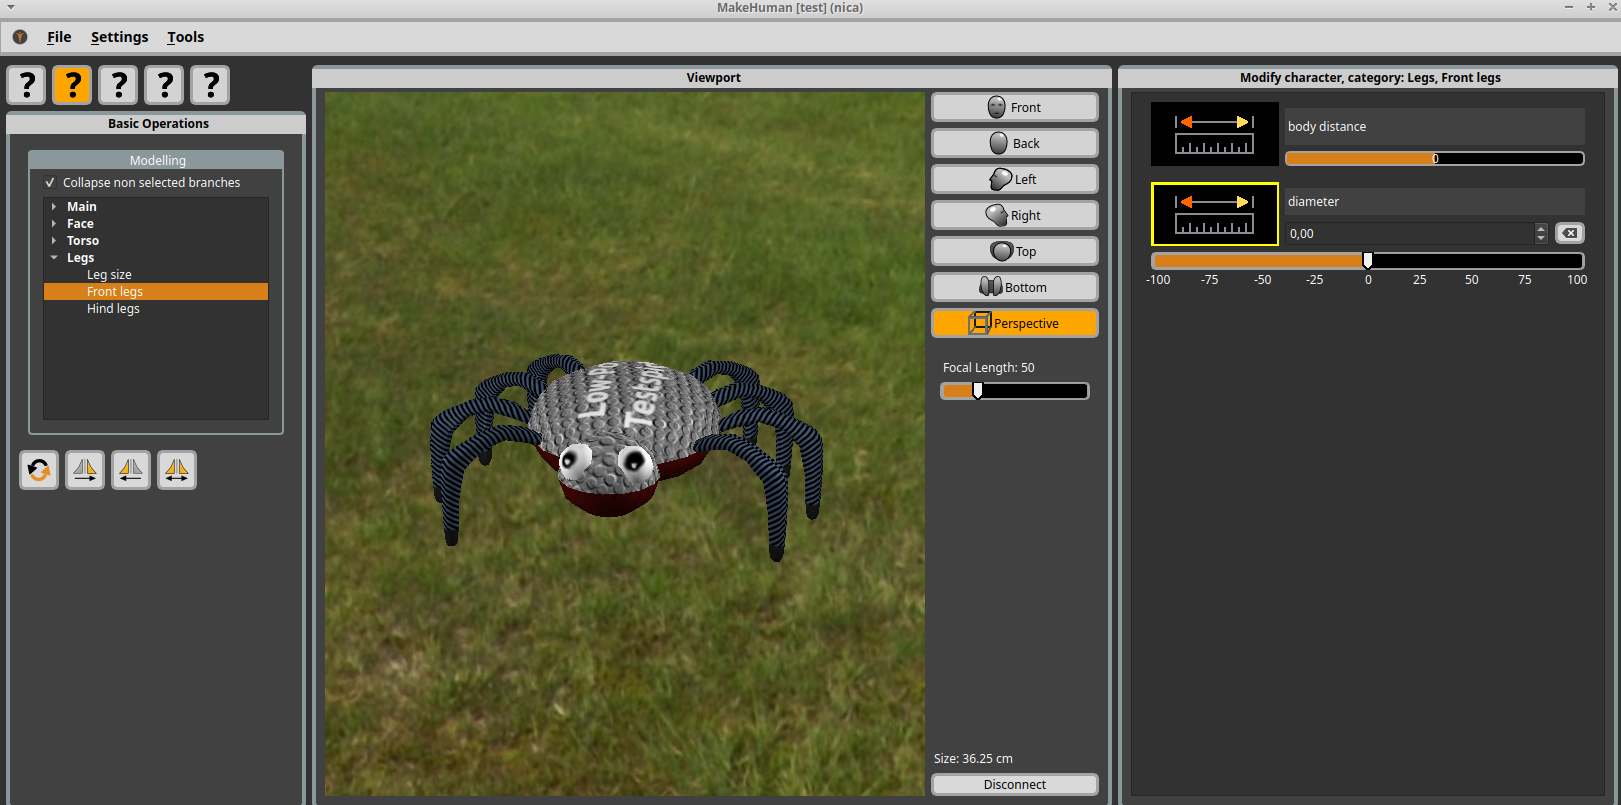
Task: Click the symmetry icon with left-pointing arrow
Action: [131, 470]
